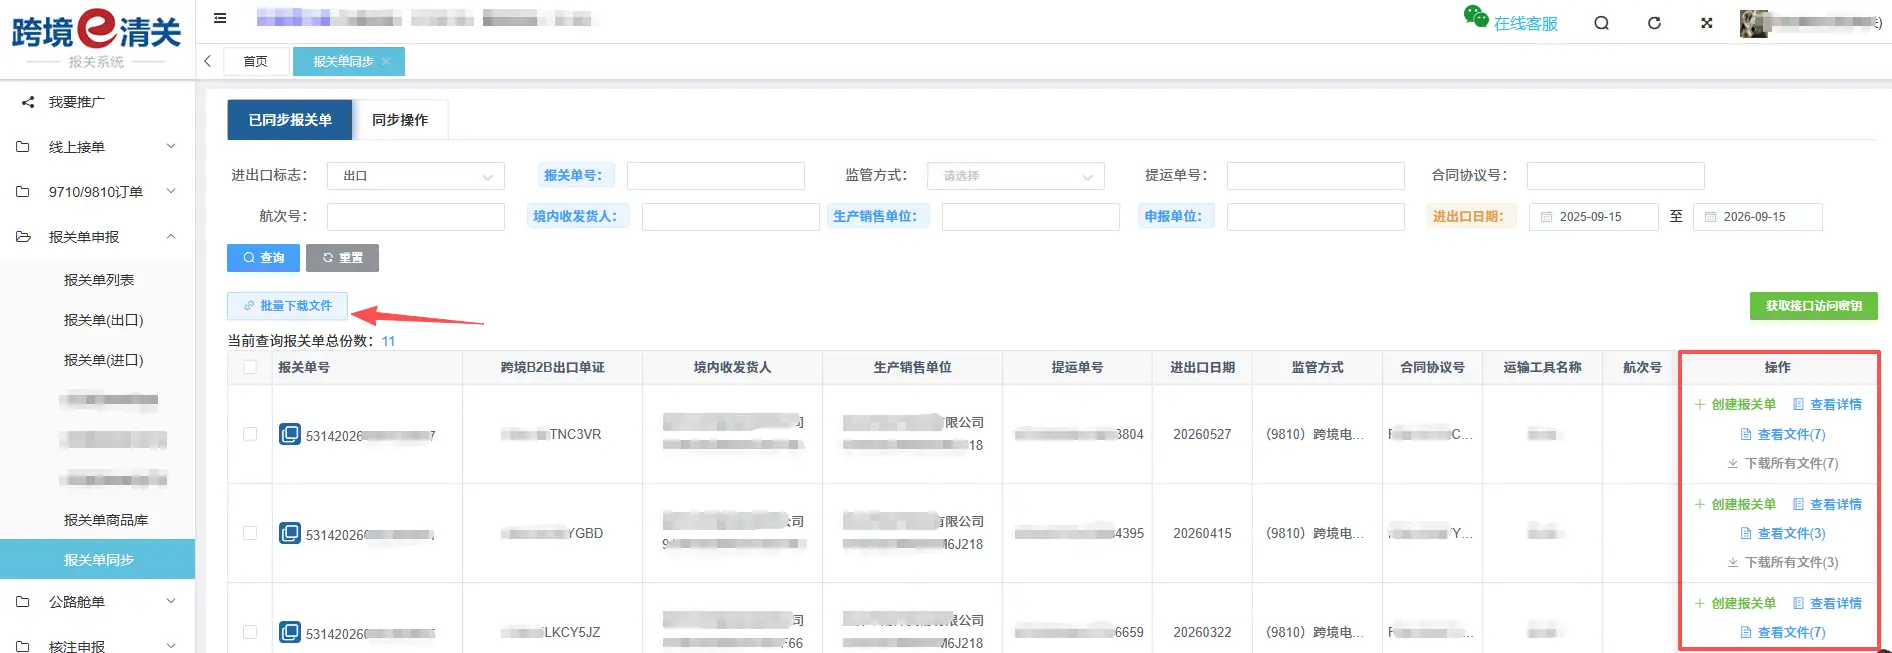The width and height of the screenshot is (1892, 653).
Task: Open 报关单列表 in sidebar
Action: (x=98, y=280)
